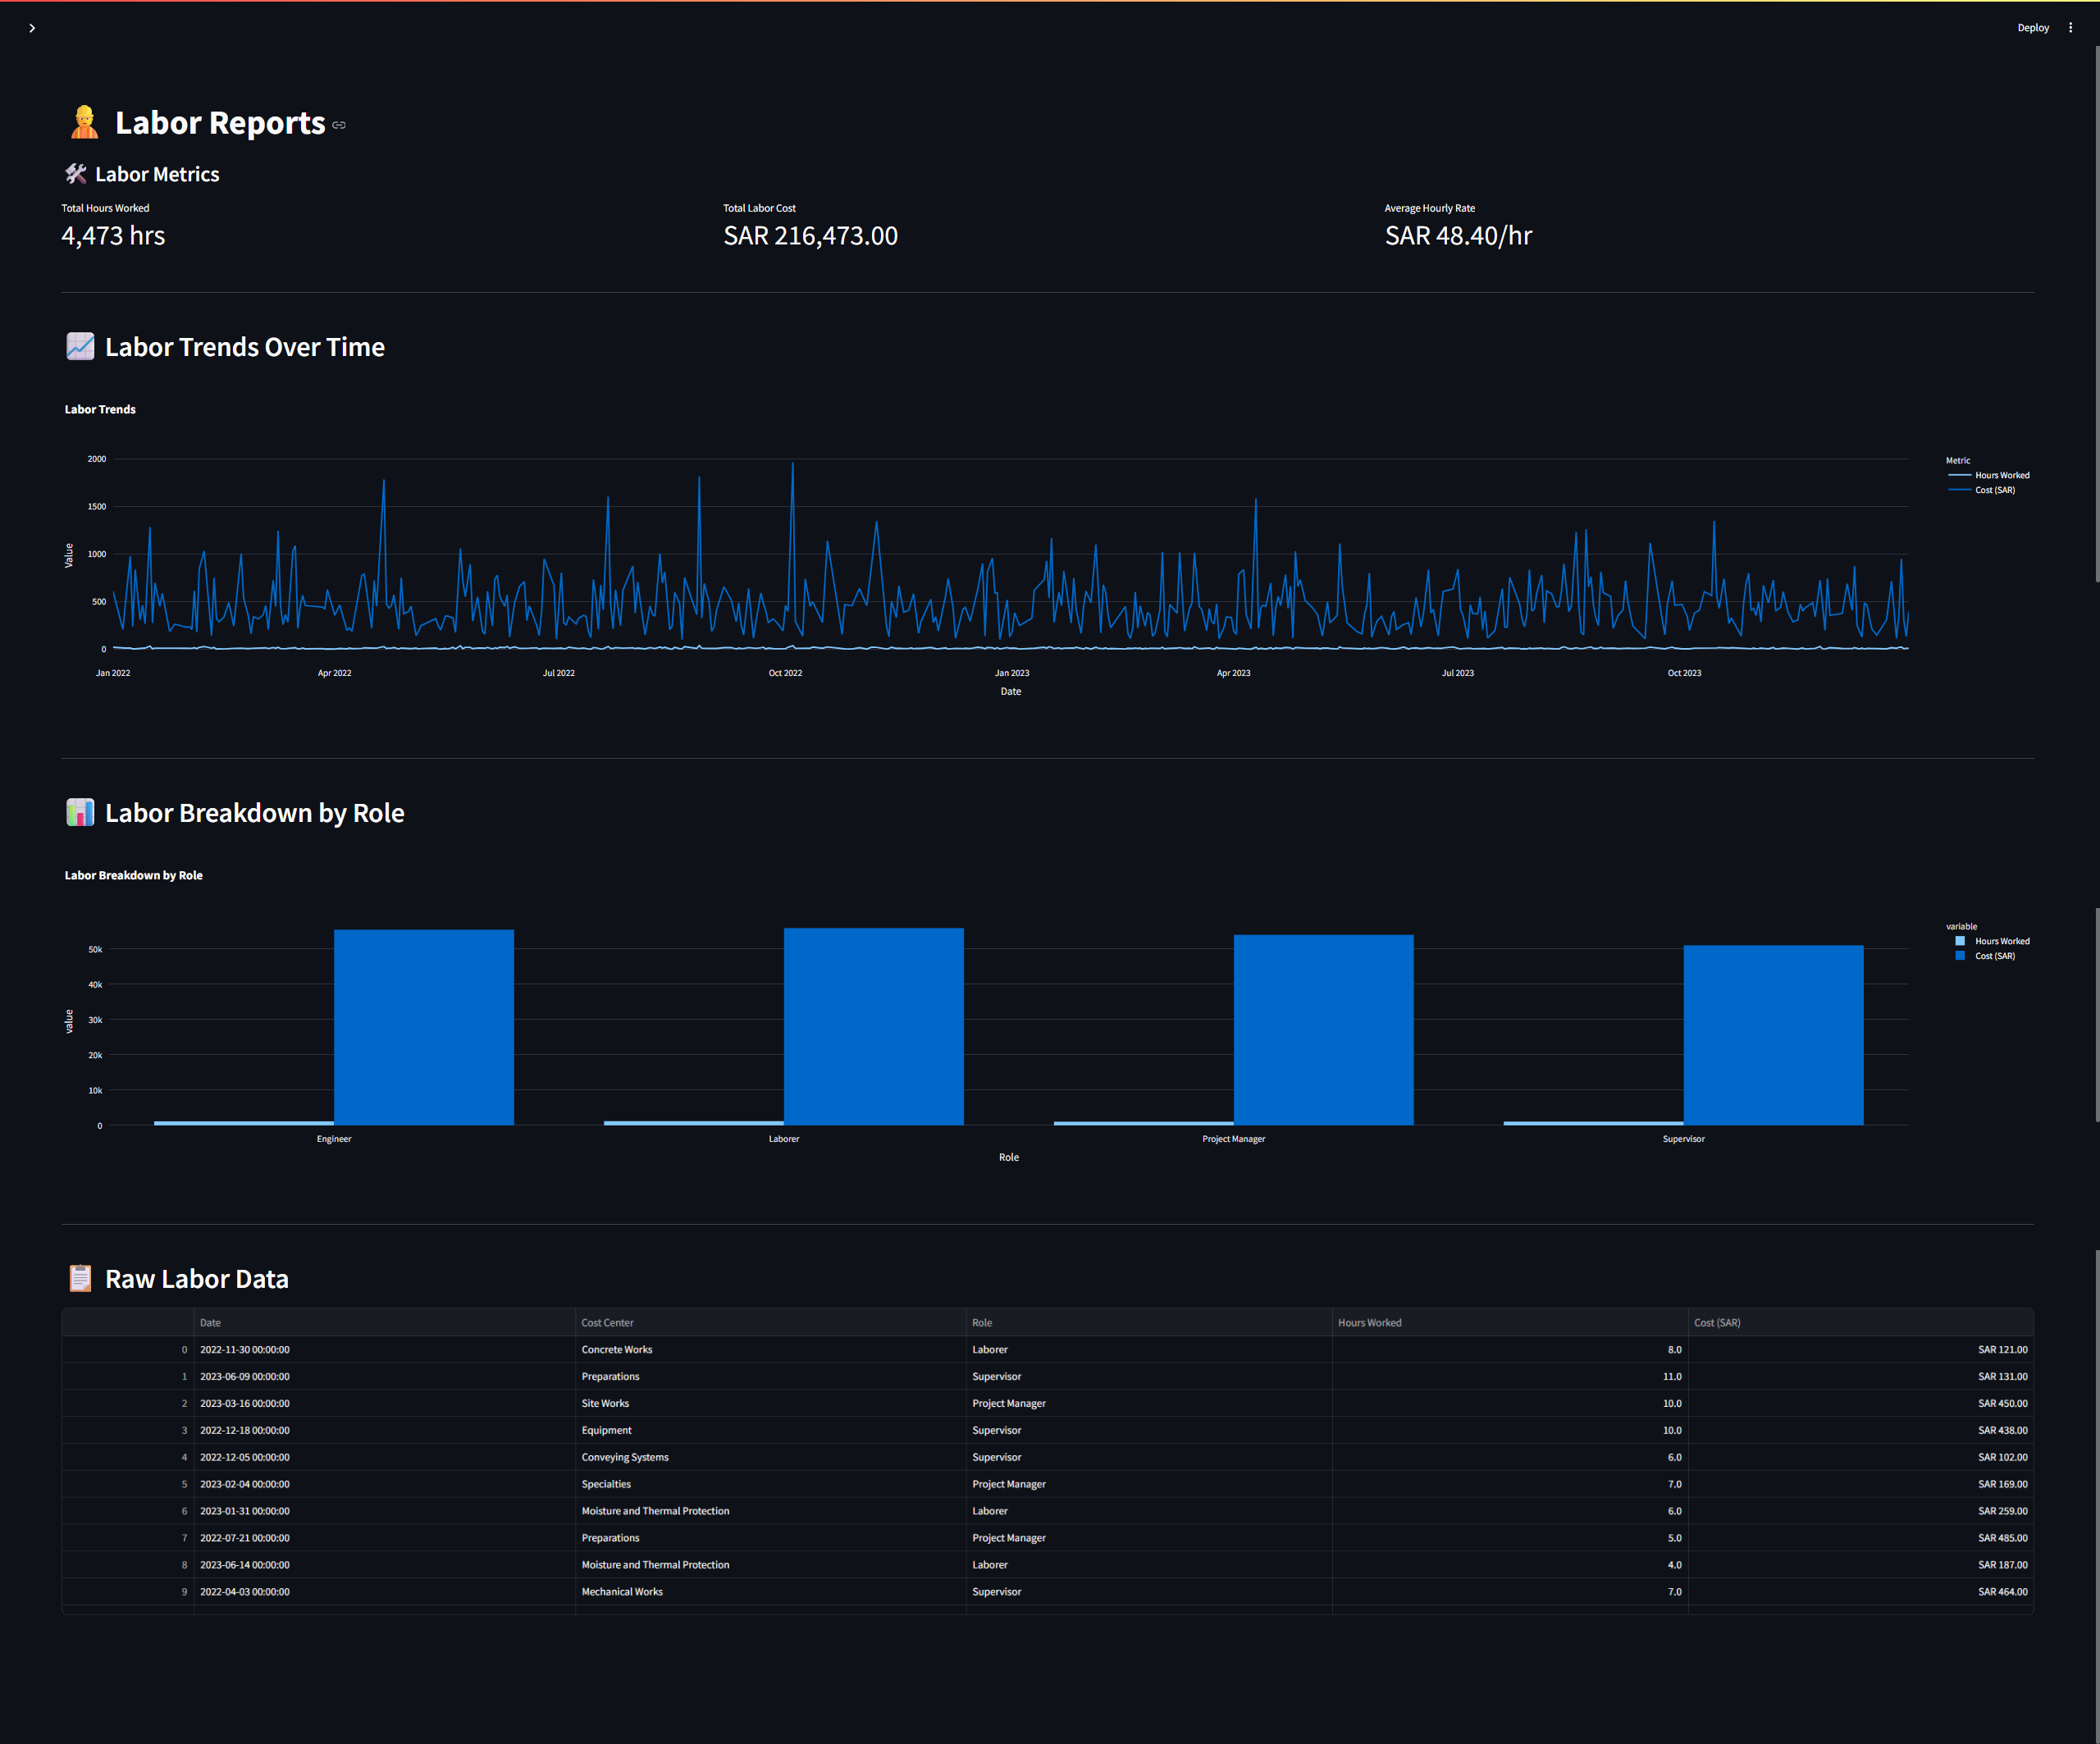Click the Supervisor cost bar

(x=1773, y=1035)
